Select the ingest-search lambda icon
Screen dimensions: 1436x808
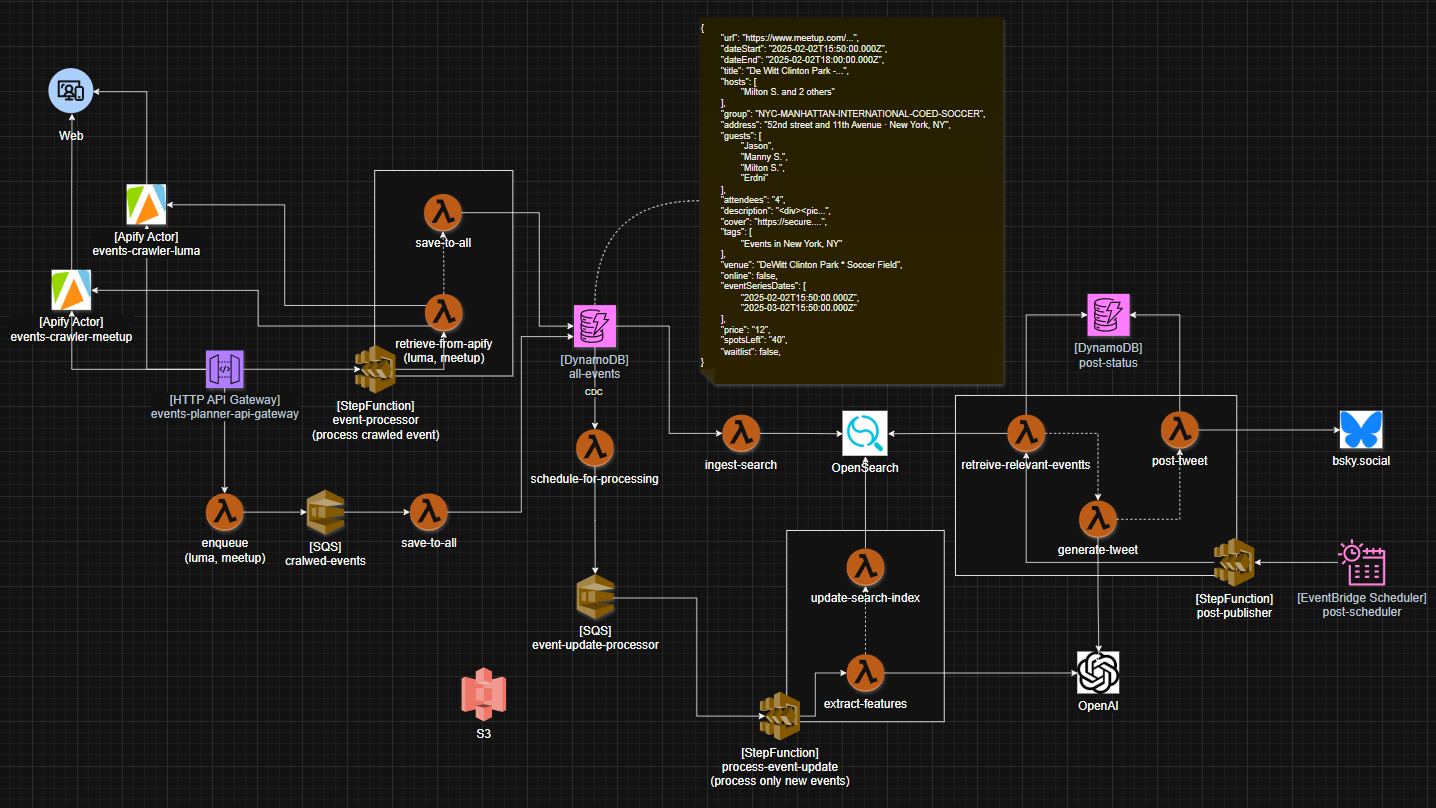(x=739, y=433)
